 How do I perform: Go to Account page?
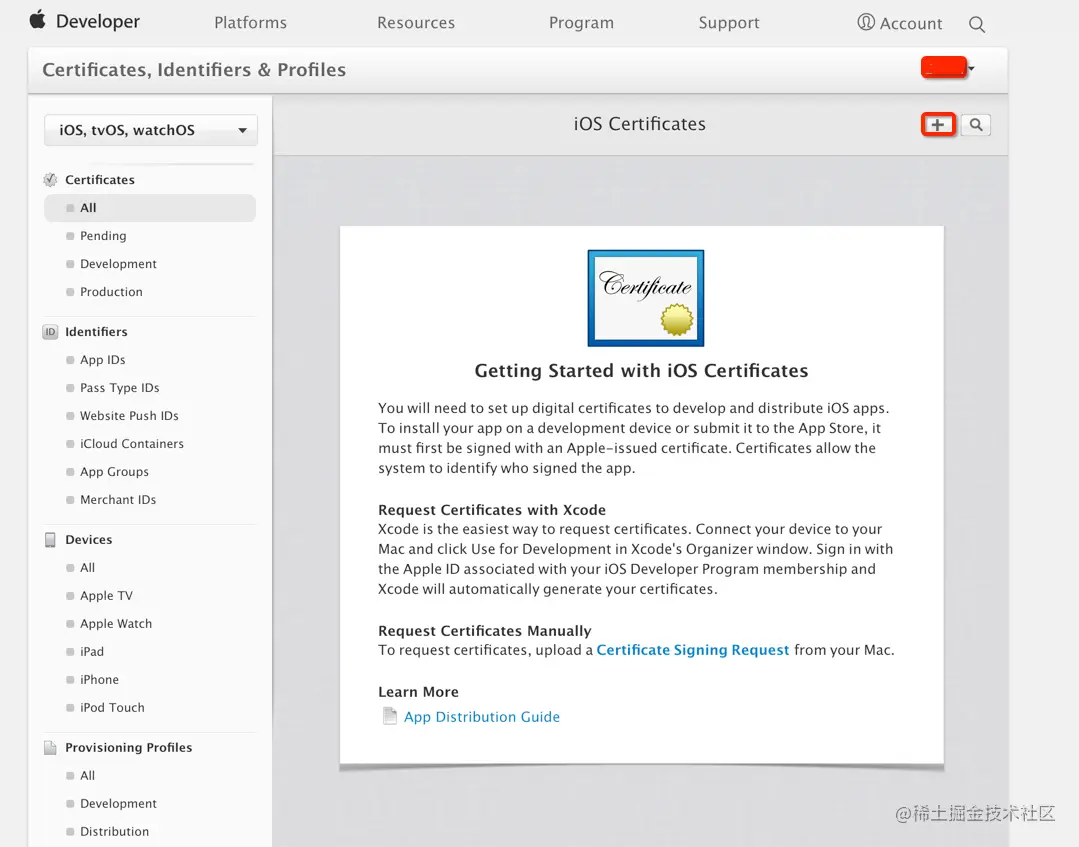point(911,23)
